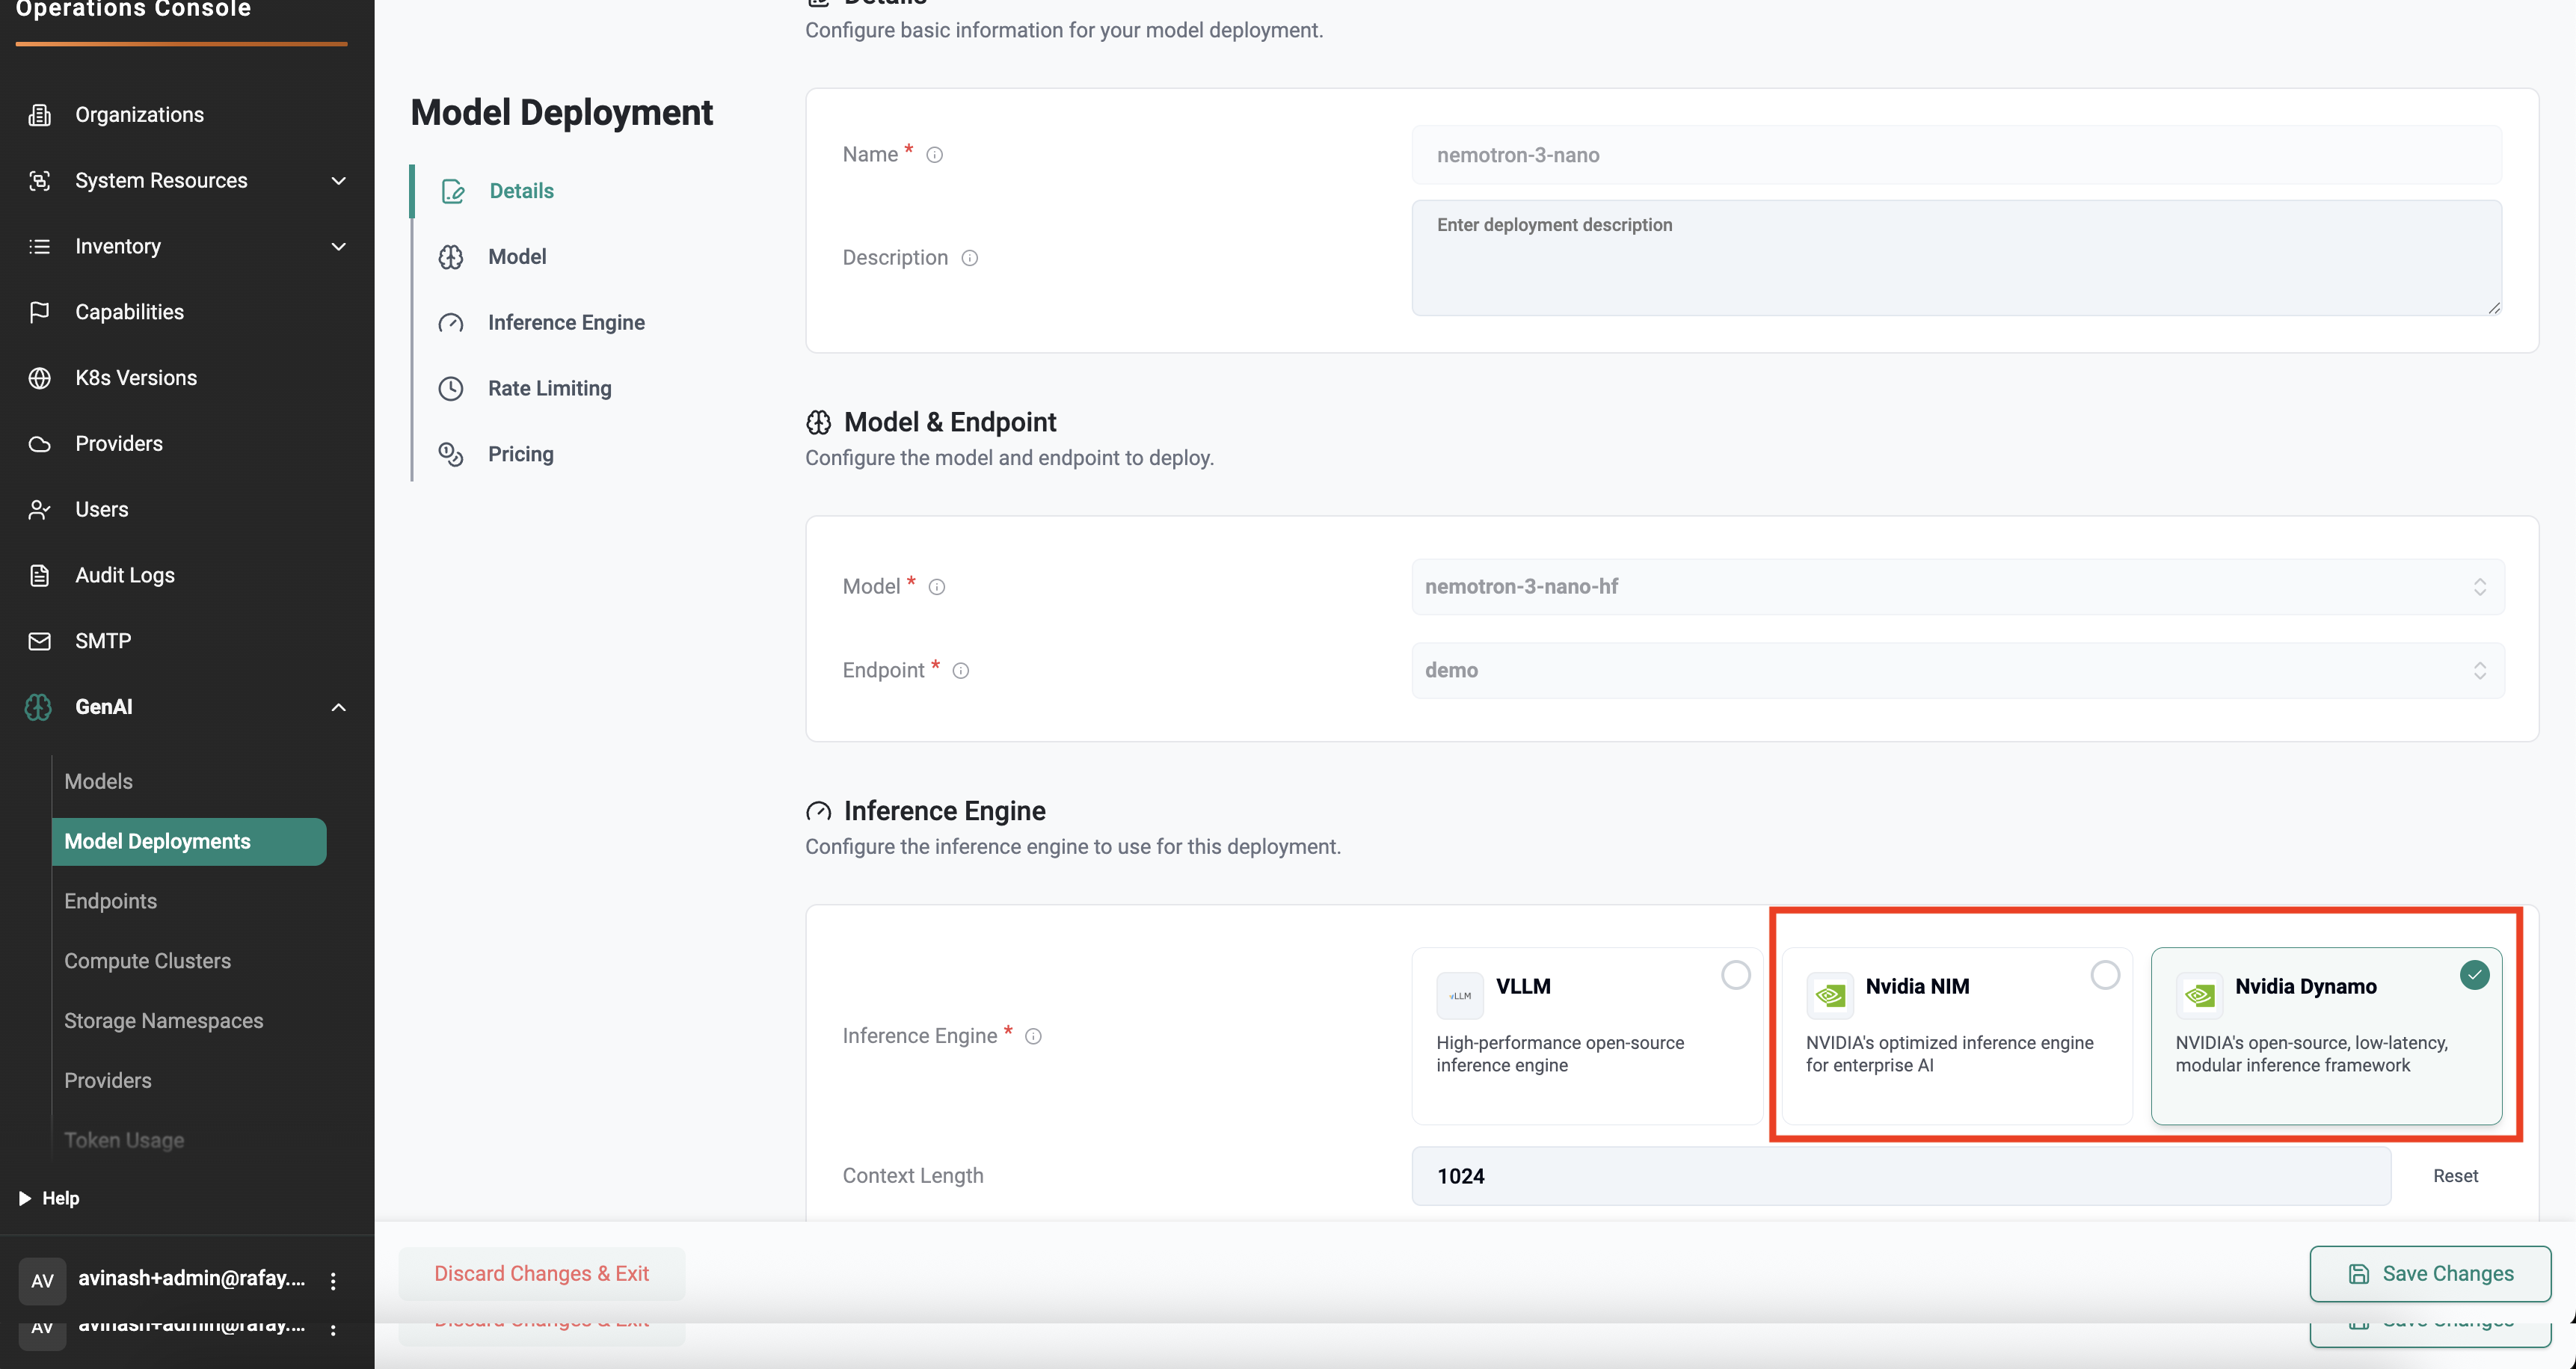This screenshot has height=1369, width=2576.
Task: Click the Audit Logs document icon
Action: pyautogui.click(x=39, y=575)
